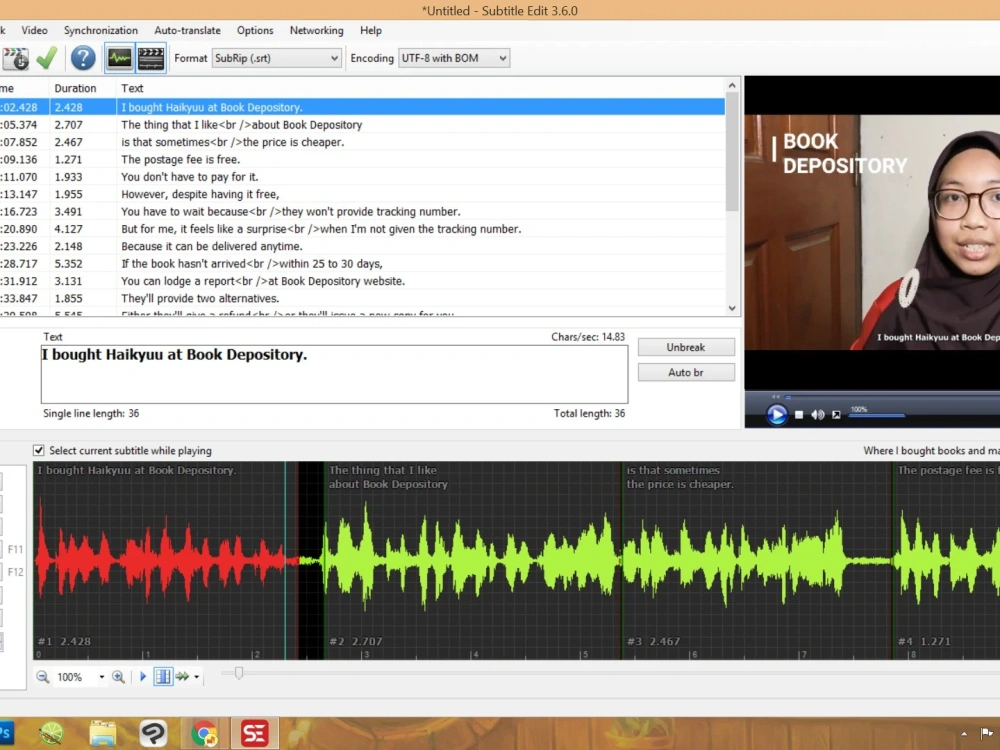This screenshot has height=750, width=1000.
Task: Select row starting 'But for me, it feels'
Action: pyautogui.click(x=362, y=229)
